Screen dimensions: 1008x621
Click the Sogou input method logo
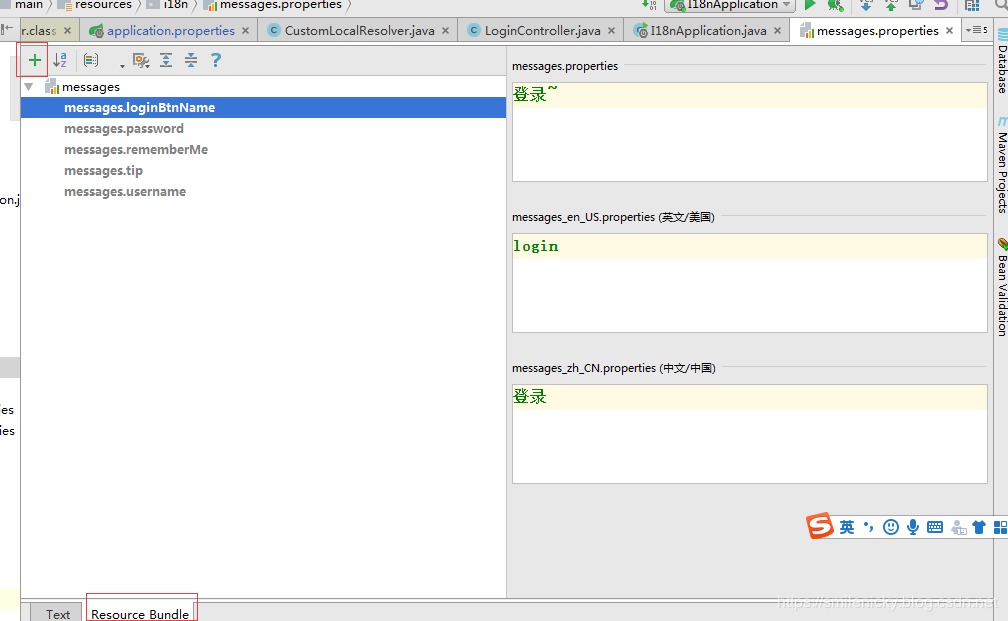click(x=820, y=526)
